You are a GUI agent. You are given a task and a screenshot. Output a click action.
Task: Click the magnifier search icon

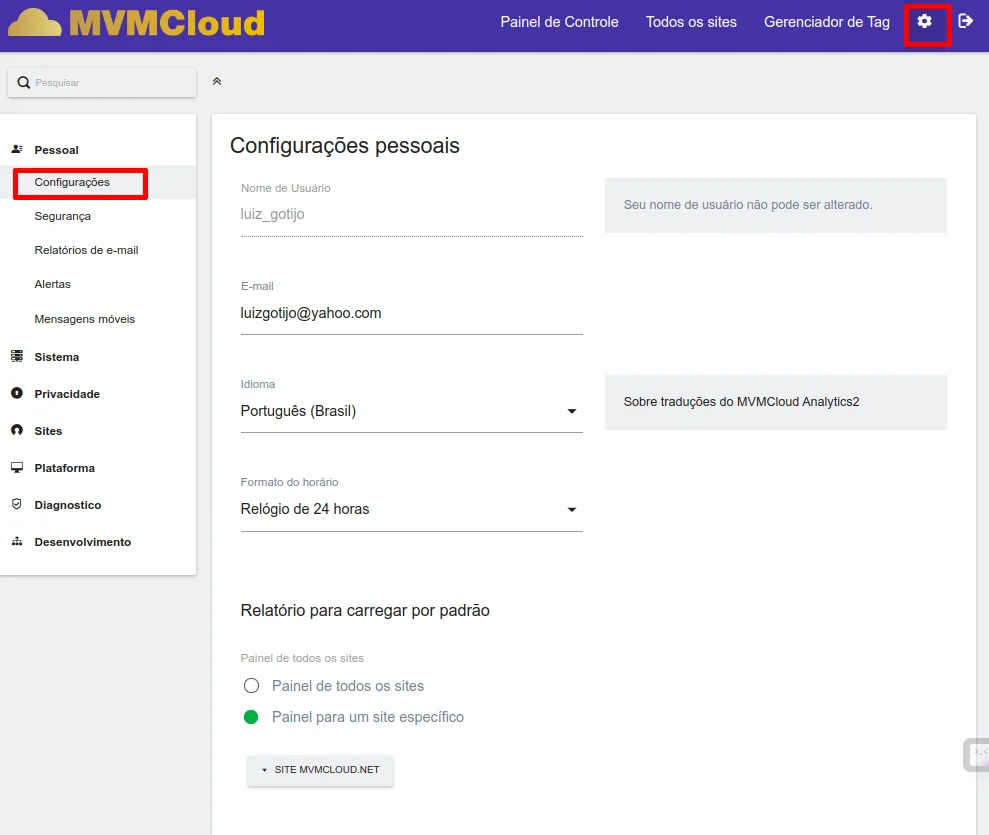(x=24, y=83)
